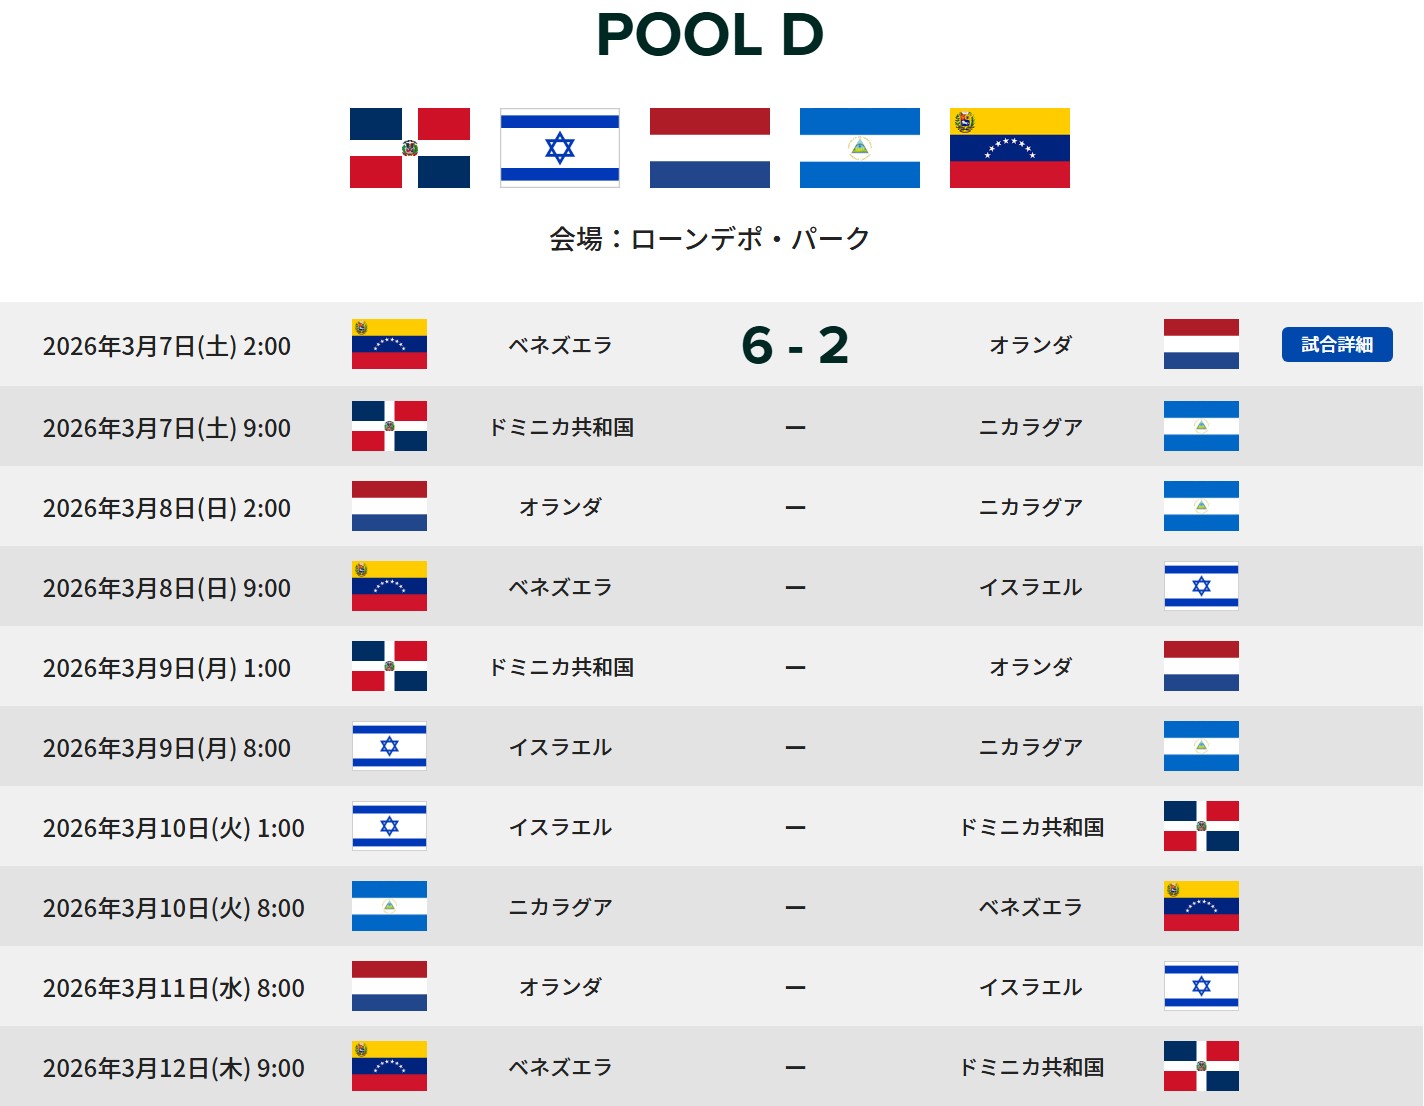Click the POOL D heading
This screenshot has width=1424, height=1106.
[710, 35]
